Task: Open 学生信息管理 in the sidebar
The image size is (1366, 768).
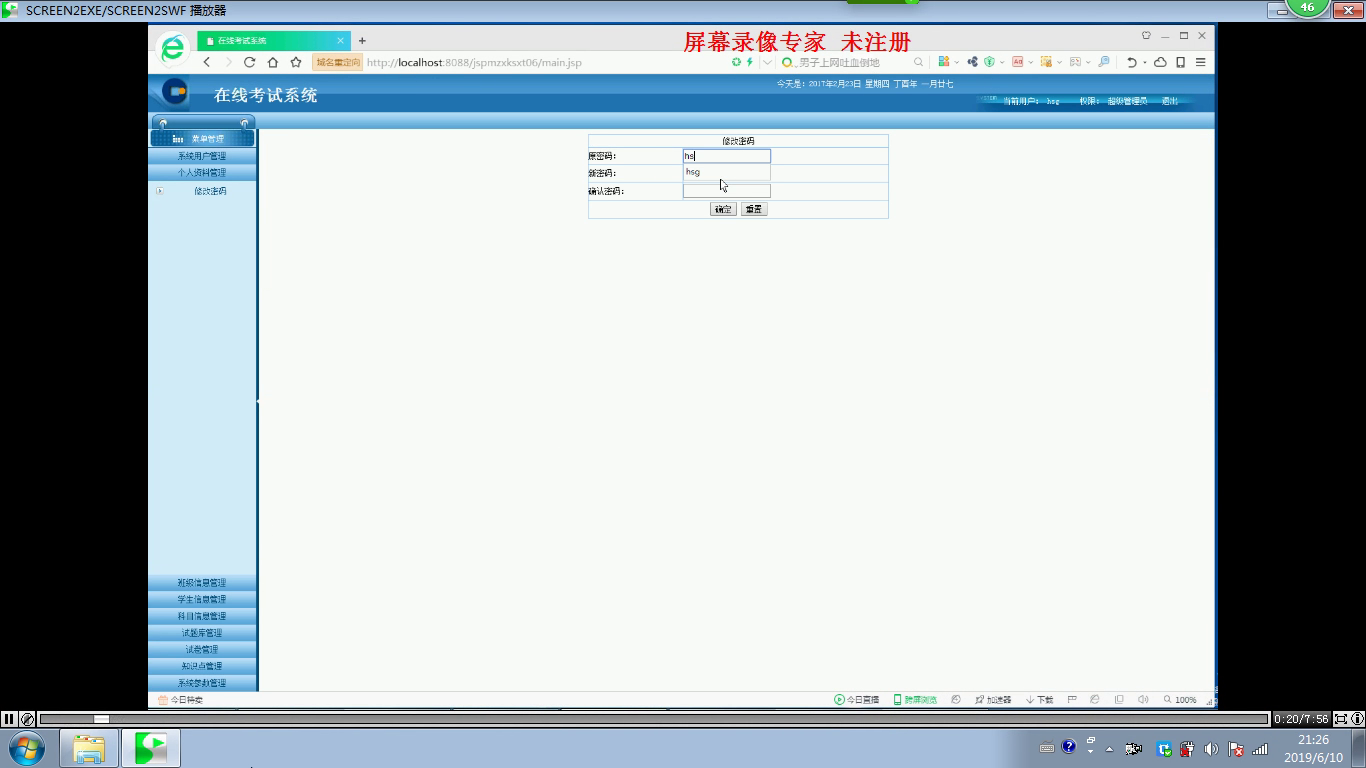Action: tap(202, 600)
